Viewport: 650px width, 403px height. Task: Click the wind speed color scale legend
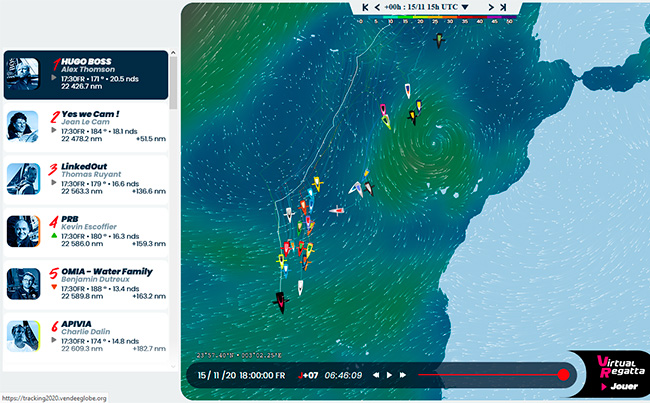tap(436, 19)
